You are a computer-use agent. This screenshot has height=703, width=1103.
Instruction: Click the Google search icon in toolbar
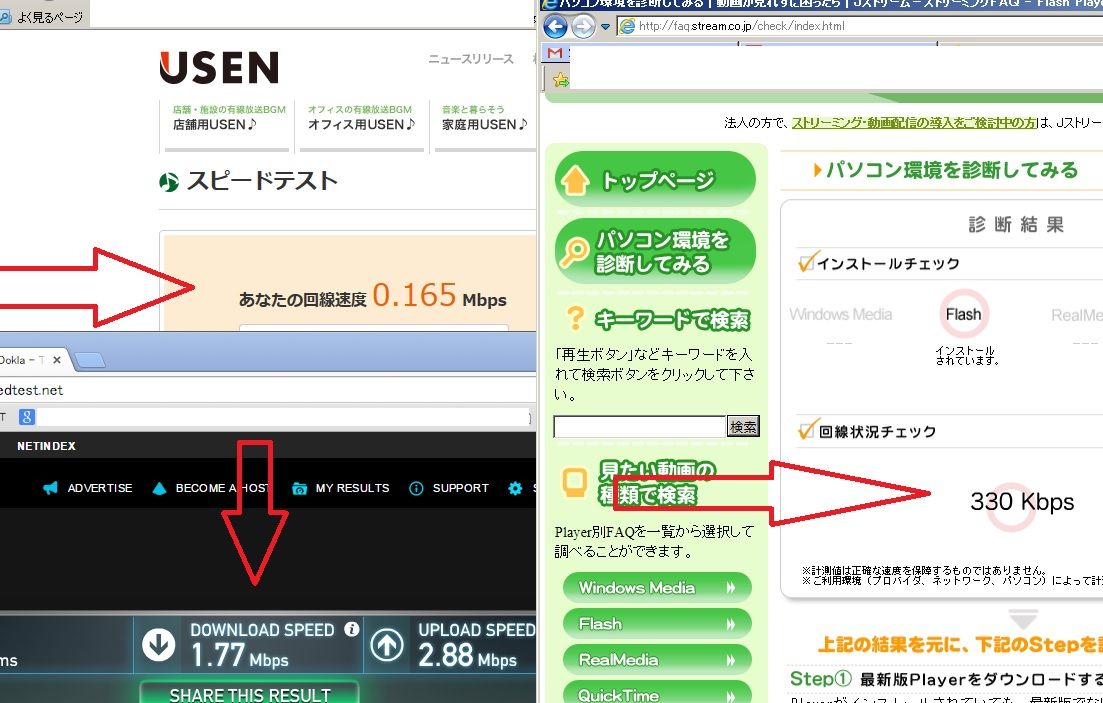(x=27, y=417)
